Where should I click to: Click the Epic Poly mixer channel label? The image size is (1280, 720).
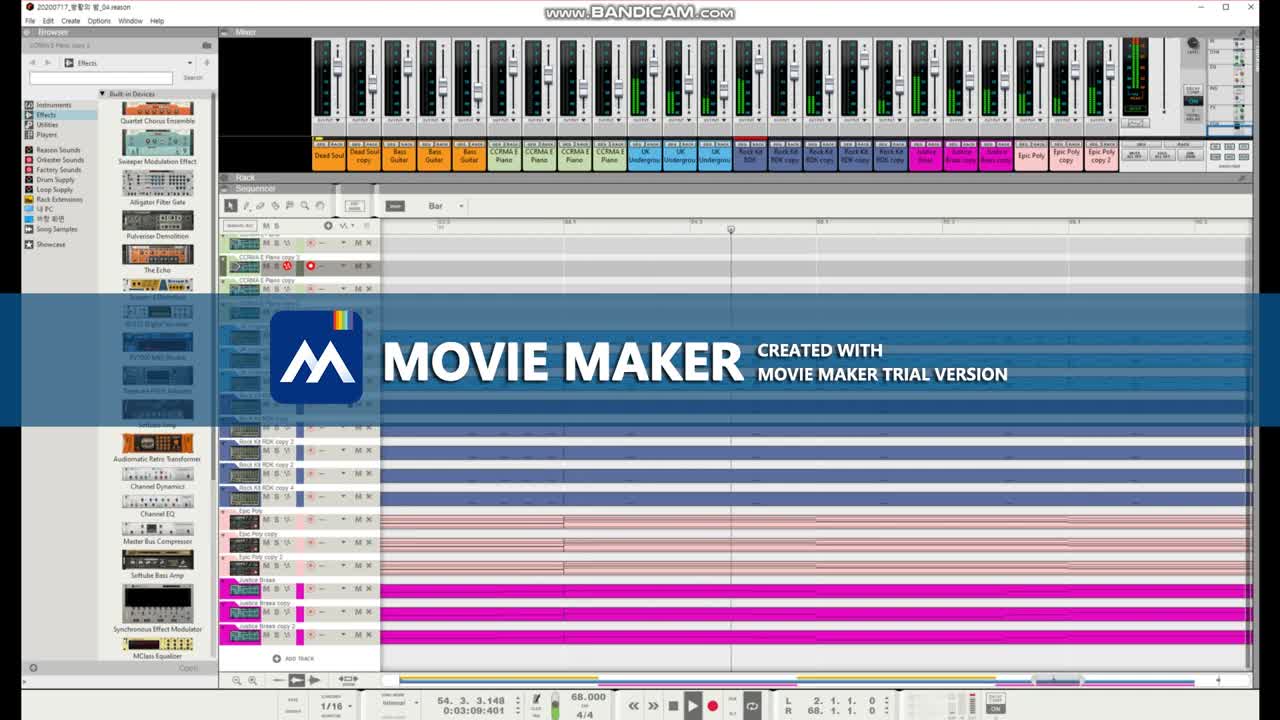pos(1031,156)
